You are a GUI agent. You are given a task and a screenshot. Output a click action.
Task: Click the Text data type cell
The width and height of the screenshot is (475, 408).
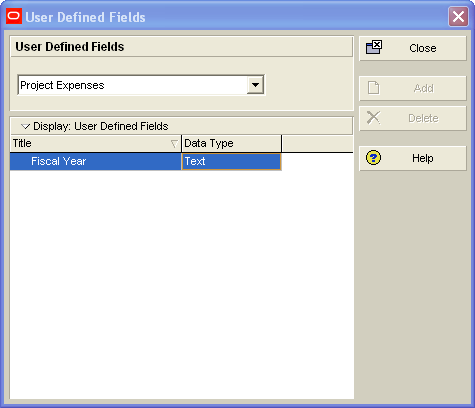pyautogui.click(x=231, y=162)
